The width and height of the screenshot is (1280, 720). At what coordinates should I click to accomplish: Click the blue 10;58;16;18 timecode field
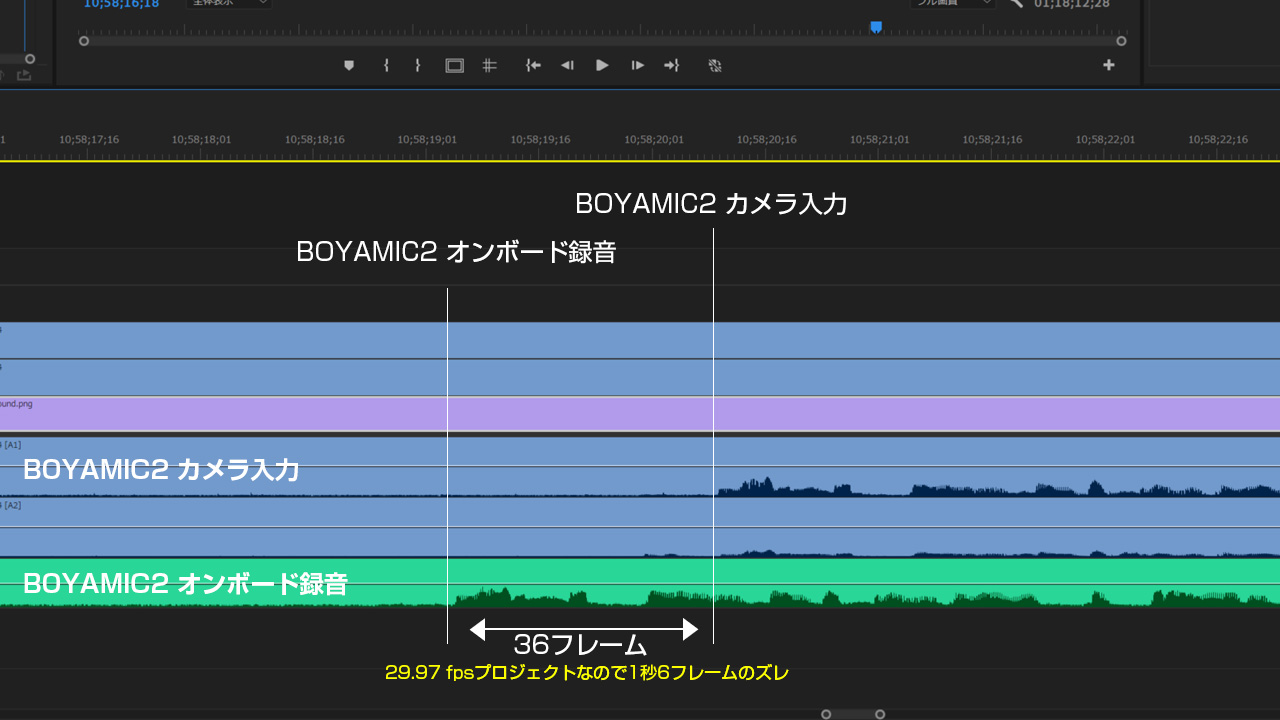[x=121, y=4]
